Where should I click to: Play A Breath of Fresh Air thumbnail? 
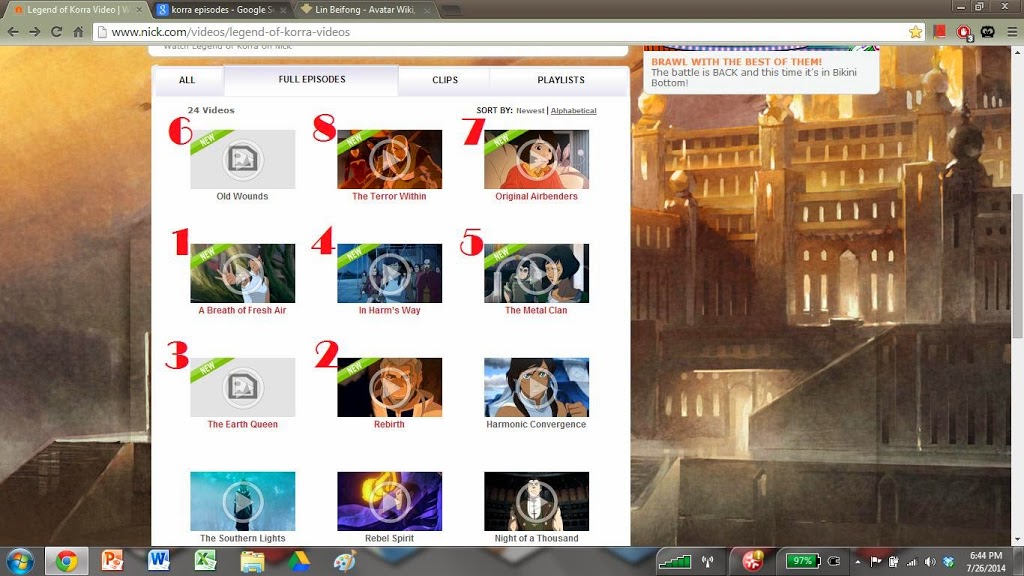(242, 274)
